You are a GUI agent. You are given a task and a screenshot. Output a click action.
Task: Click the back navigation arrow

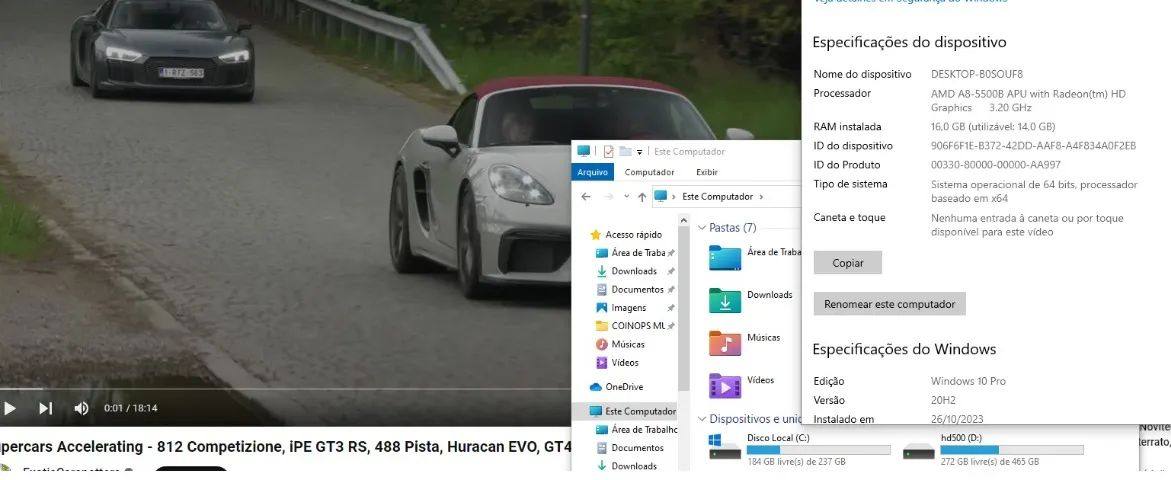click(585, 197)
